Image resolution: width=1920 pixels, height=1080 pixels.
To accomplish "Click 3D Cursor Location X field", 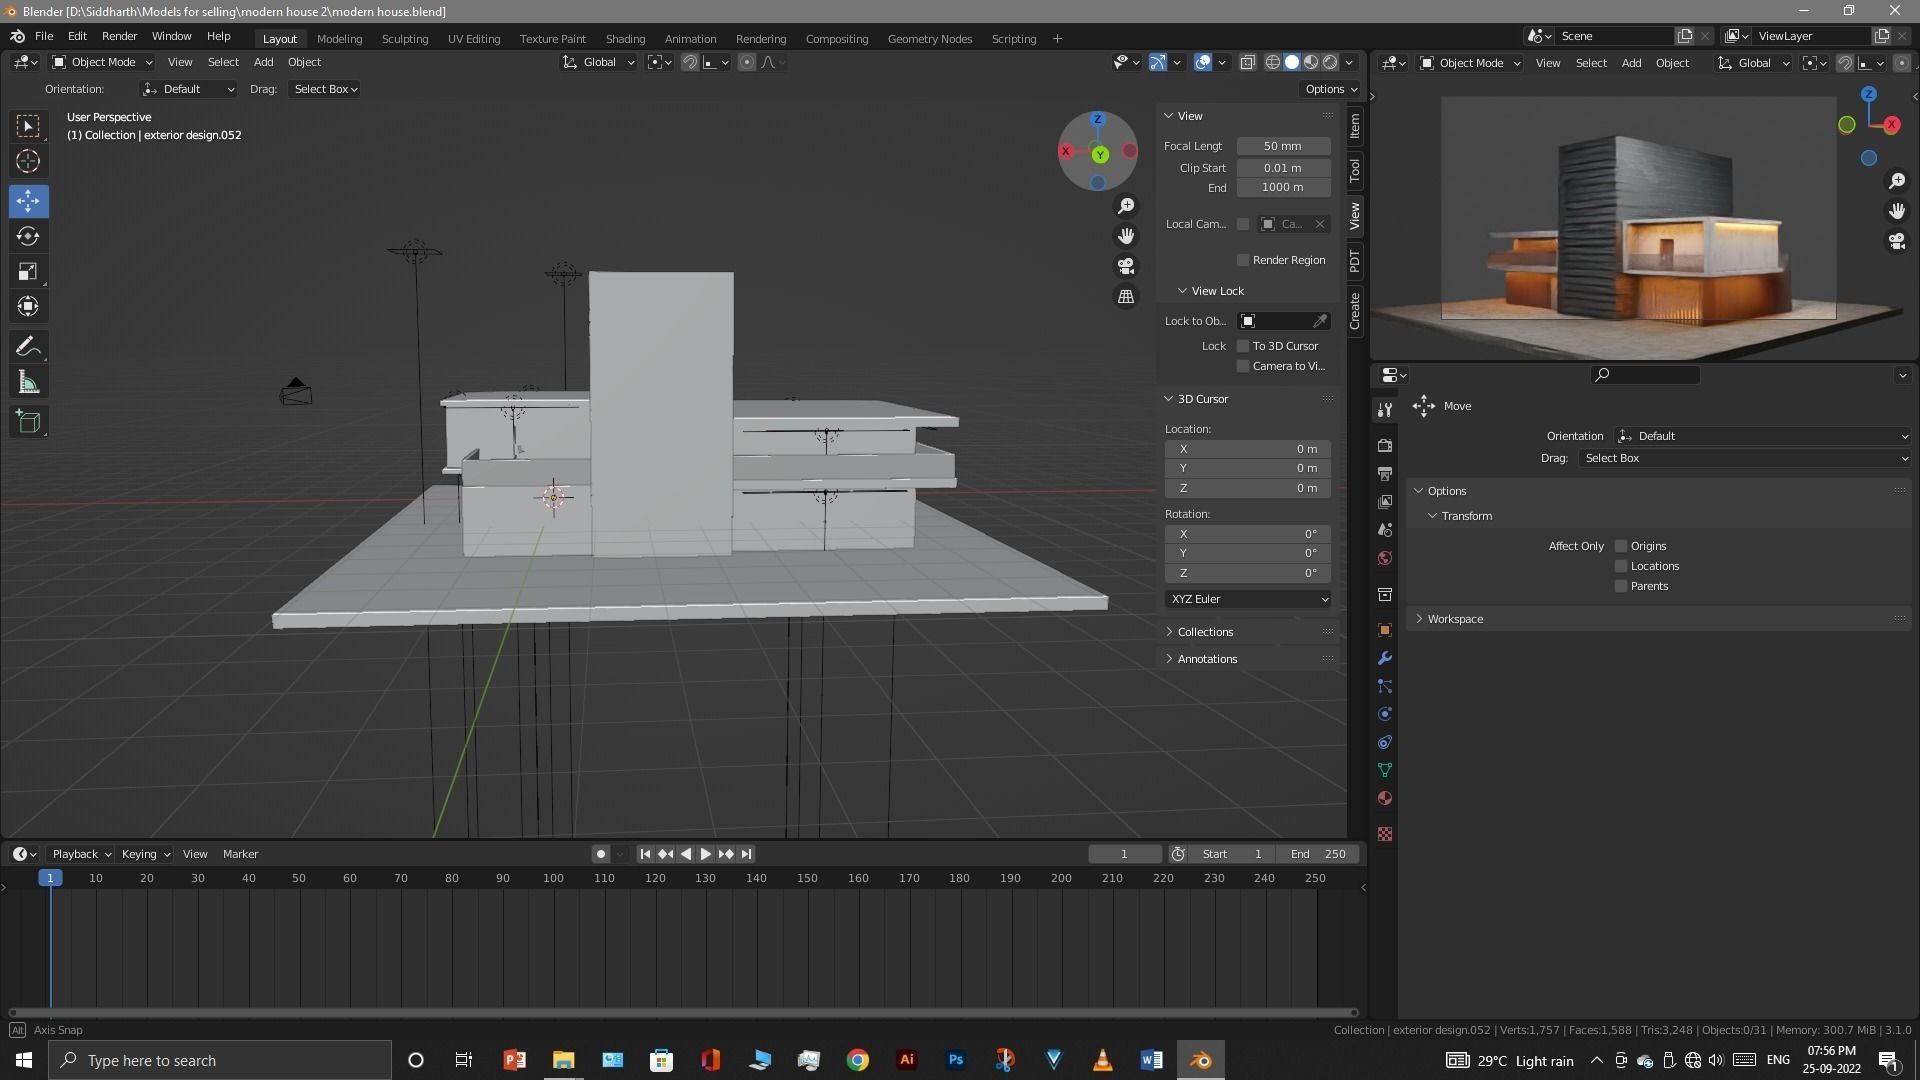I will (x=1248, y=449).
